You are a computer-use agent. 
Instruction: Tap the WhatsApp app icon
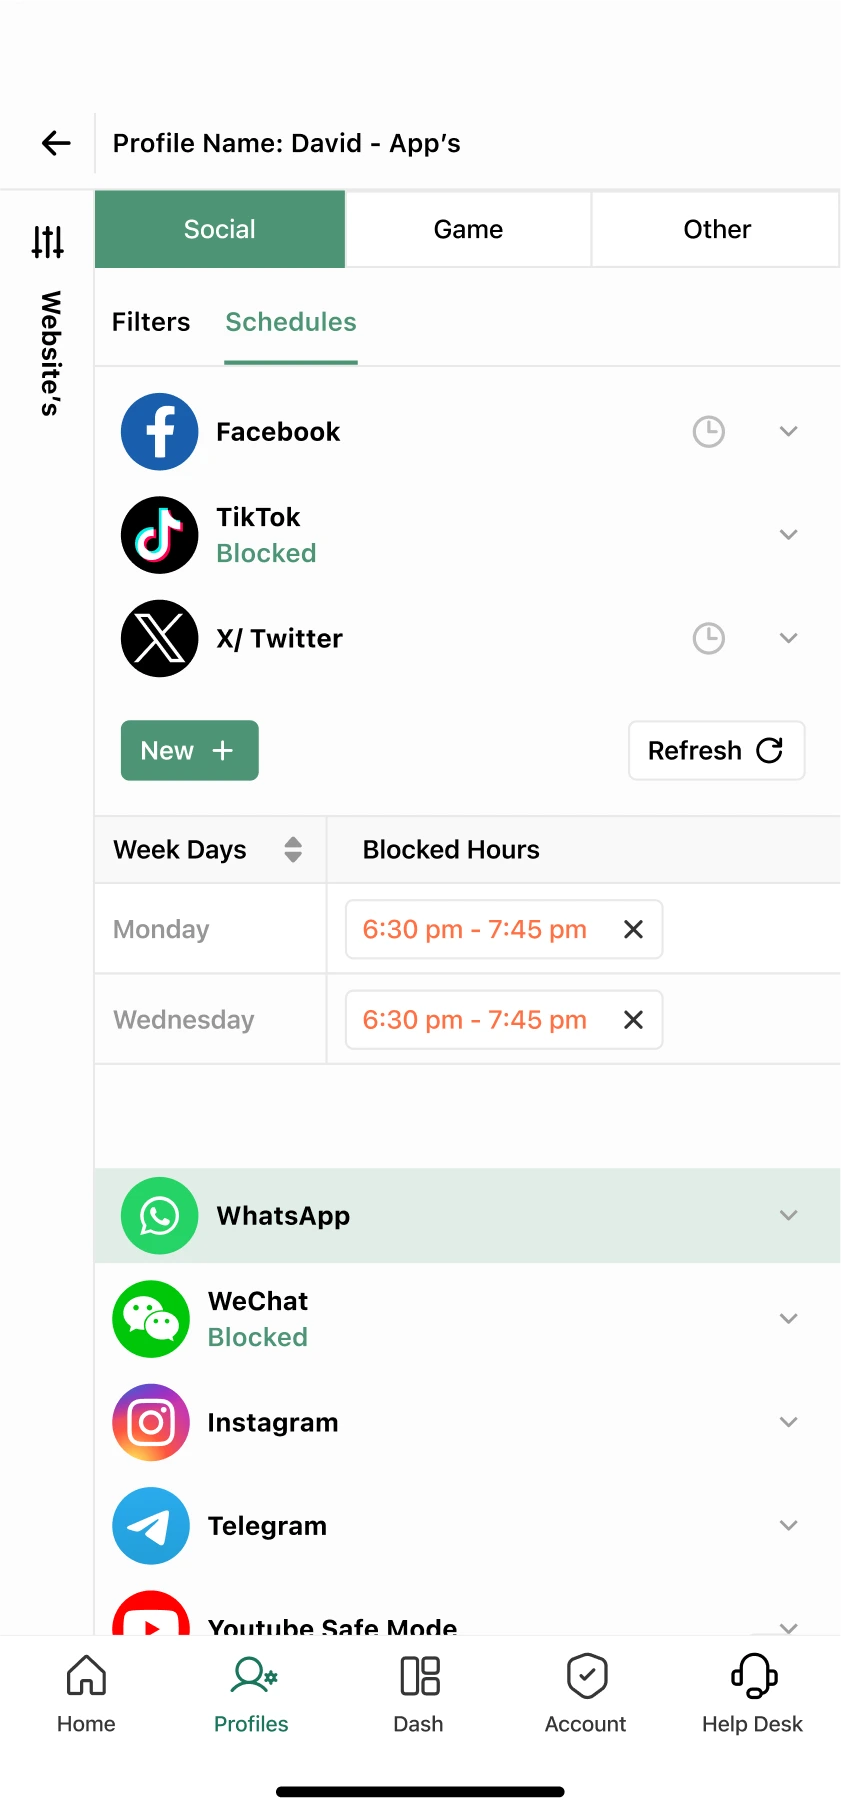tap(159, 1216)
